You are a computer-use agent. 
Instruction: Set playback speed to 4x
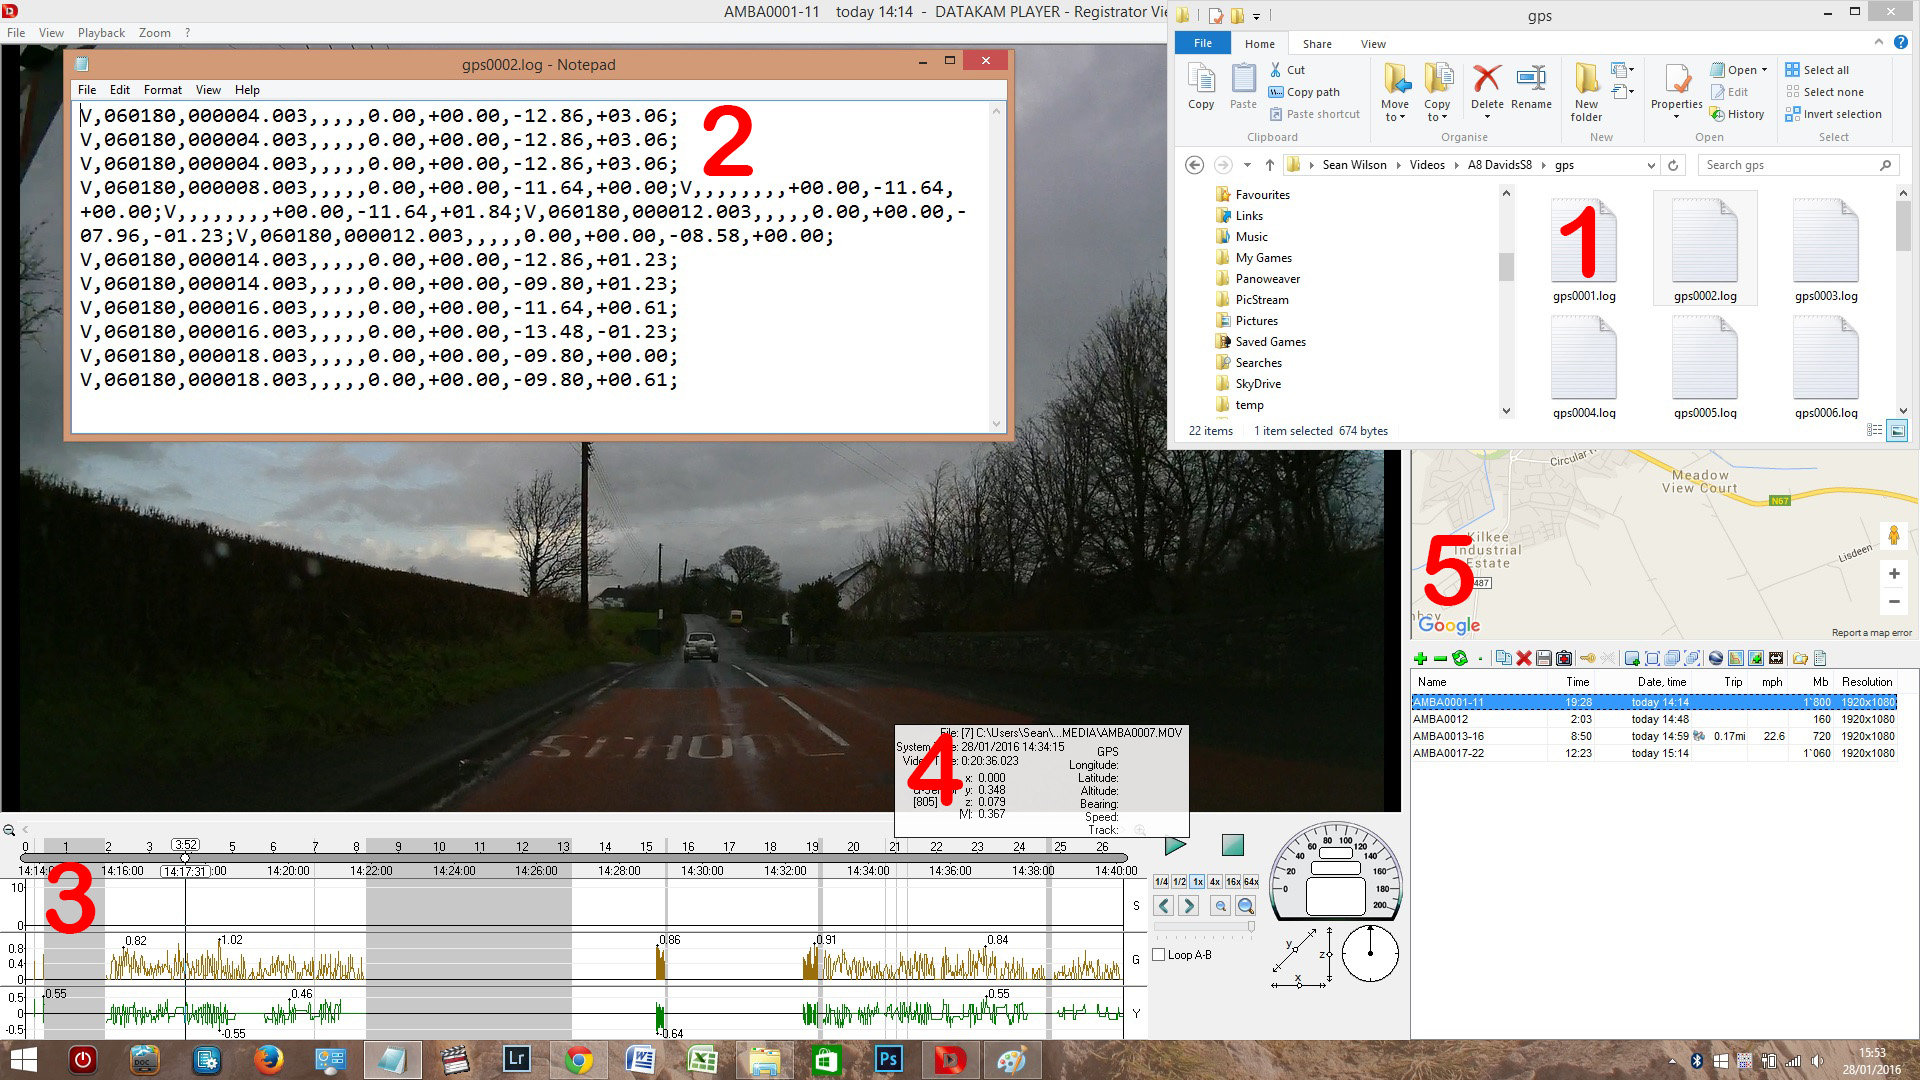pos(1215,882)
